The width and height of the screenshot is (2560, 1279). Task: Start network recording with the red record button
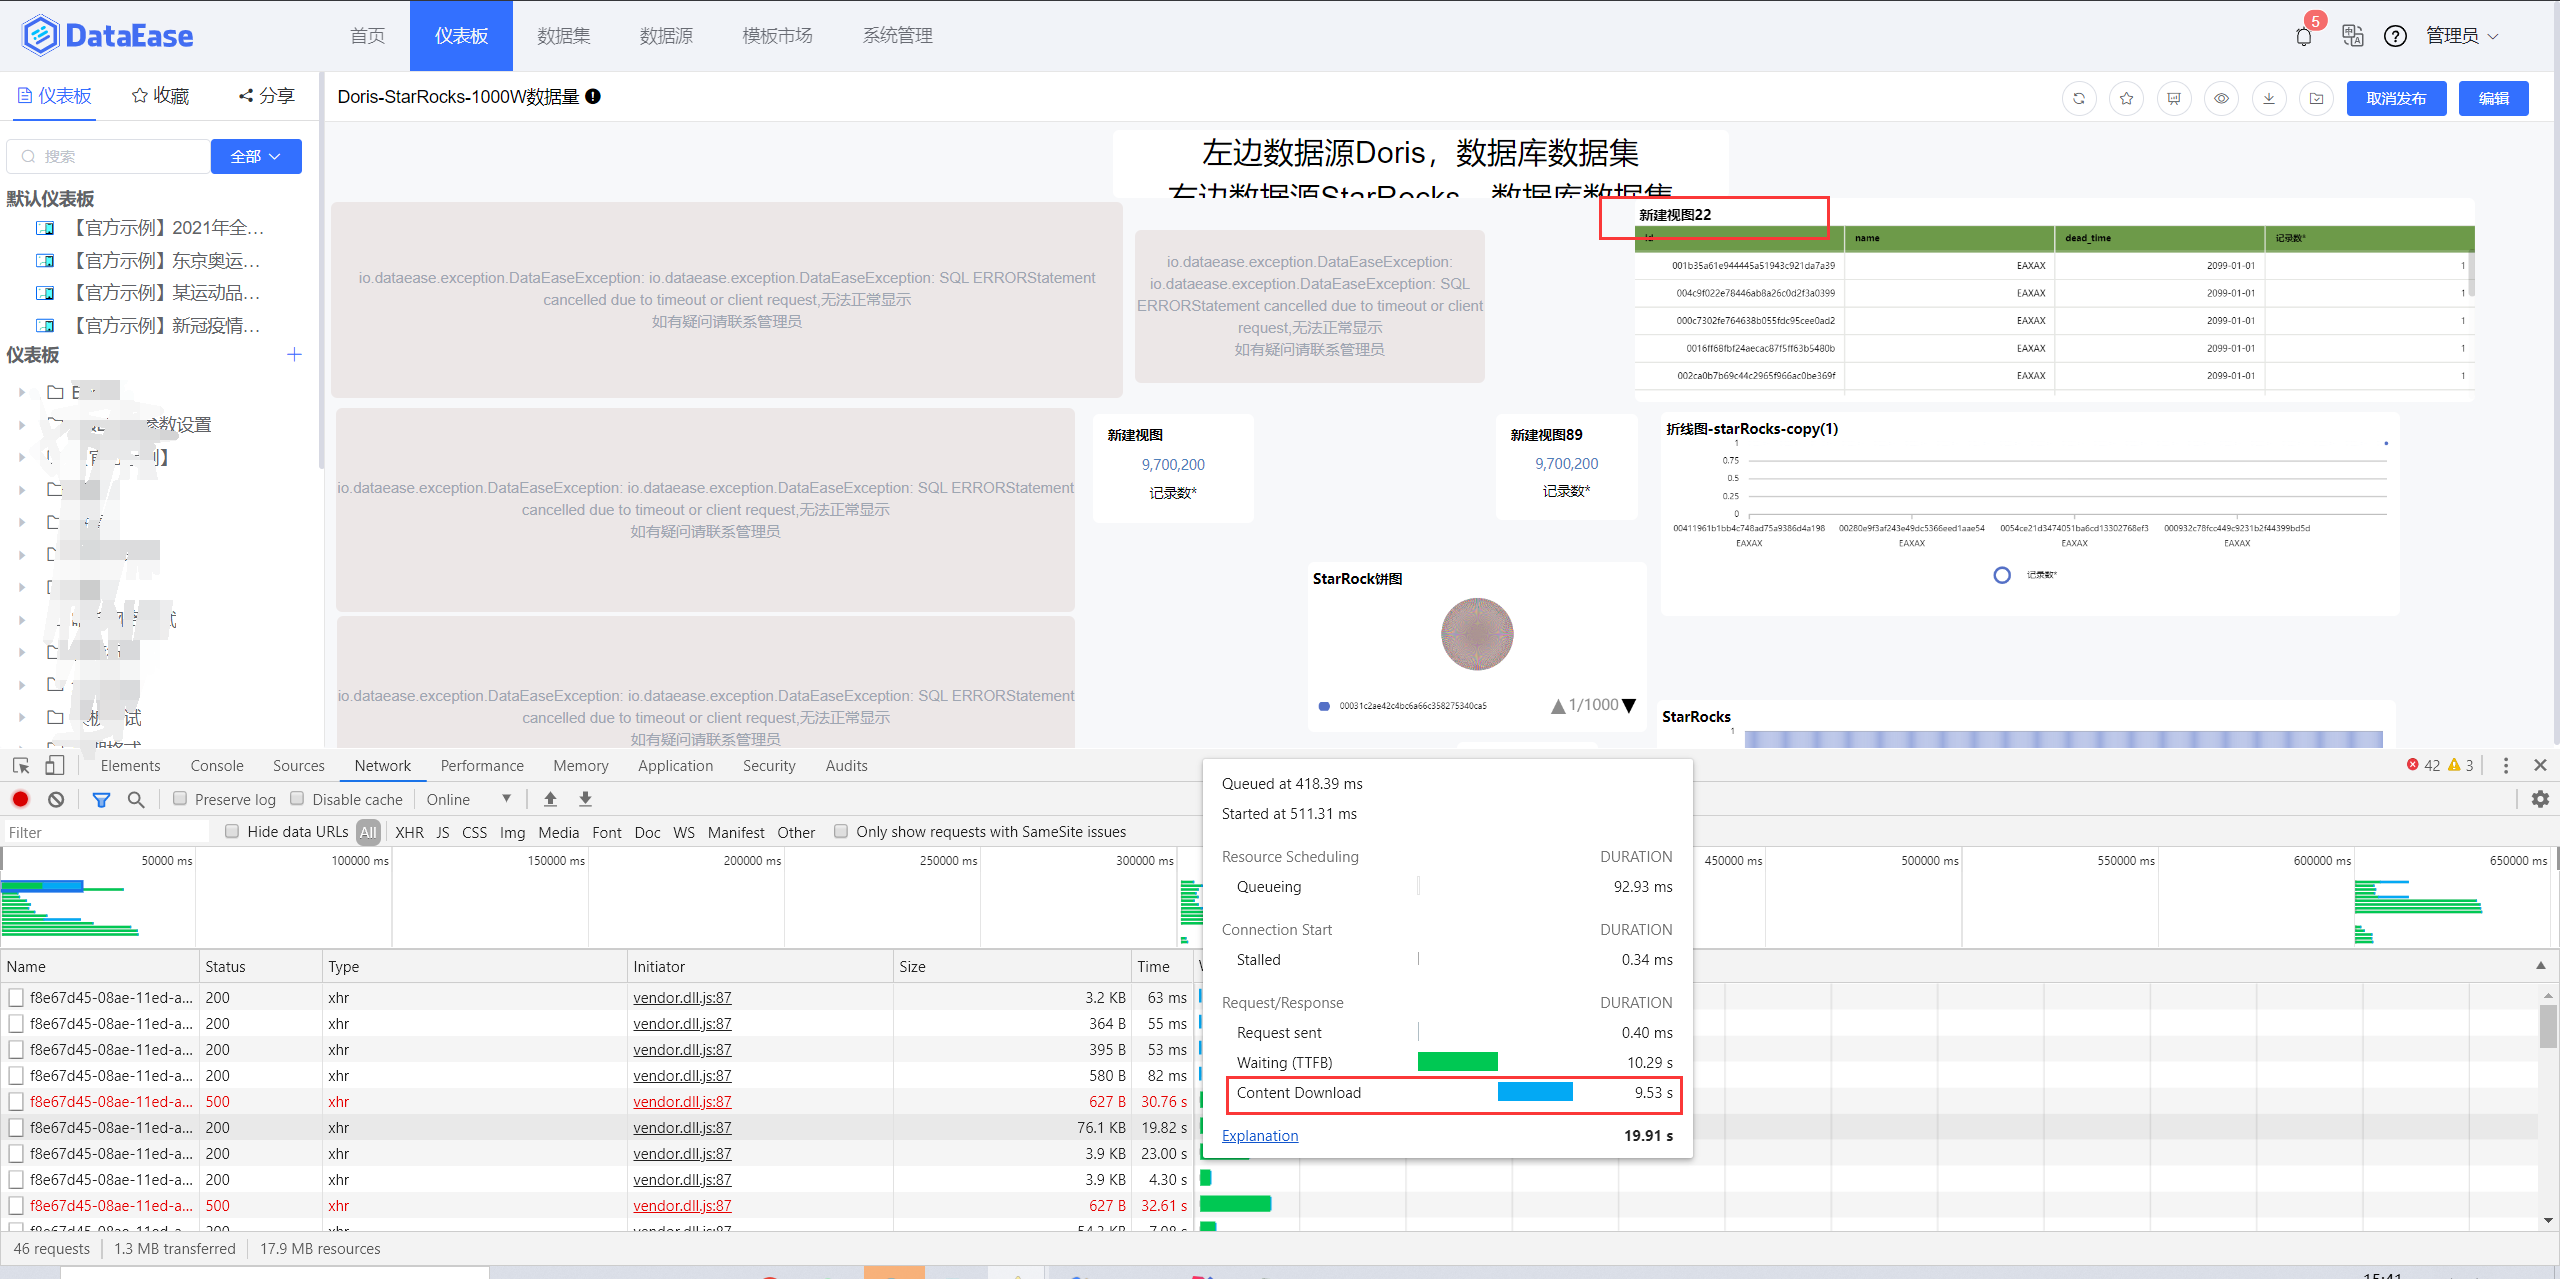(x=20, y=799)
